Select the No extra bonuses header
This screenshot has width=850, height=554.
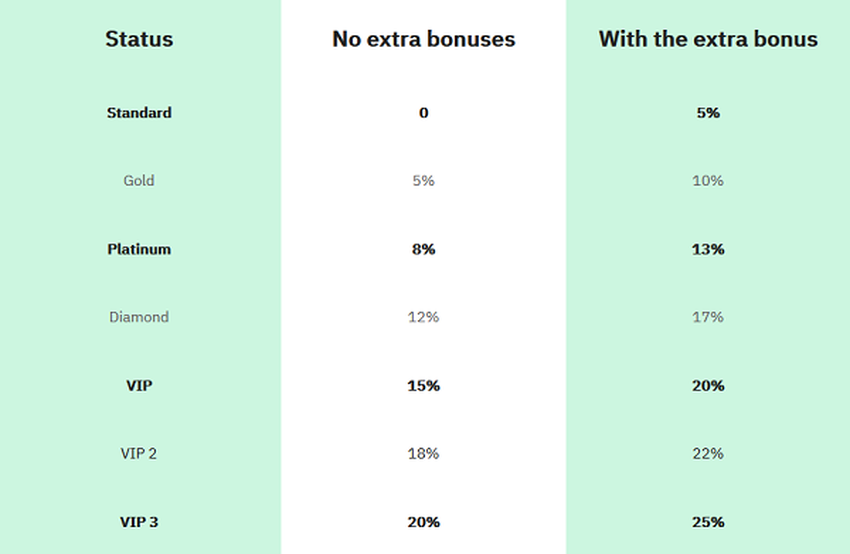pos(423,39)
